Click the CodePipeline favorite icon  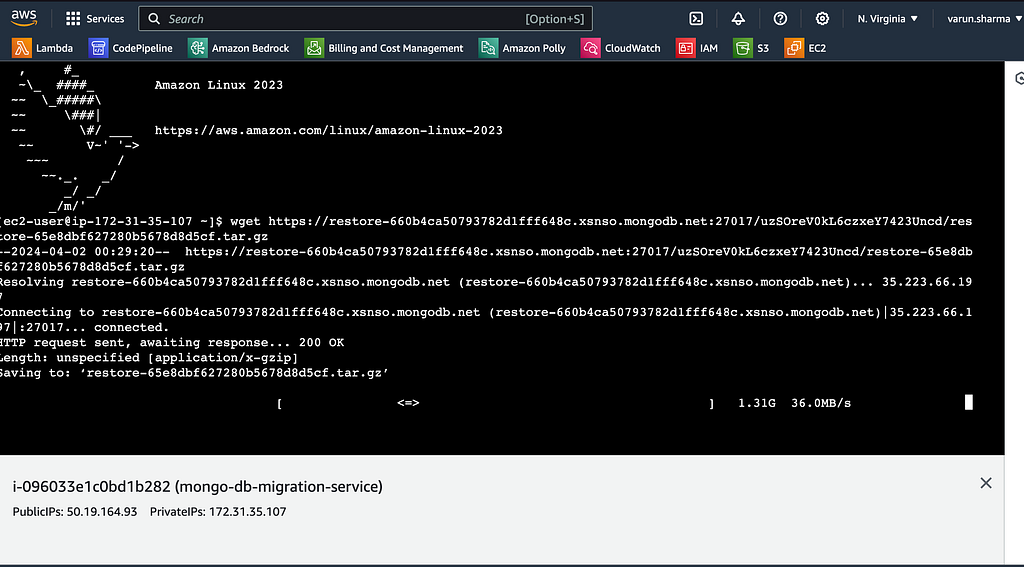[98, 48]
